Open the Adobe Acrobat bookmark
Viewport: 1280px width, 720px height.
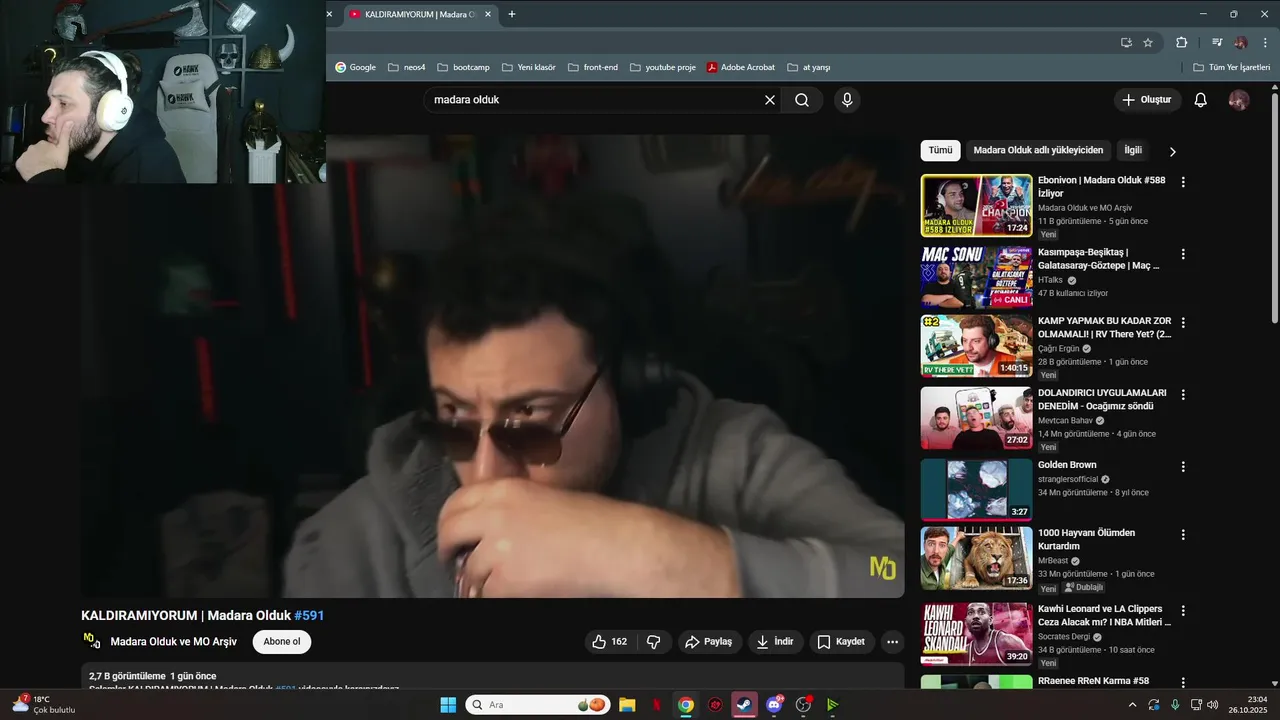click(x=741, y=67)
